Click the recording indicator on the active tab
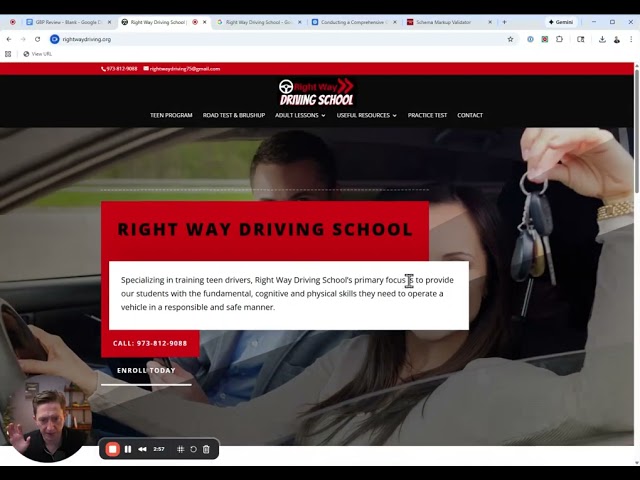Viewport: 640px width, 480px height. 195,22
